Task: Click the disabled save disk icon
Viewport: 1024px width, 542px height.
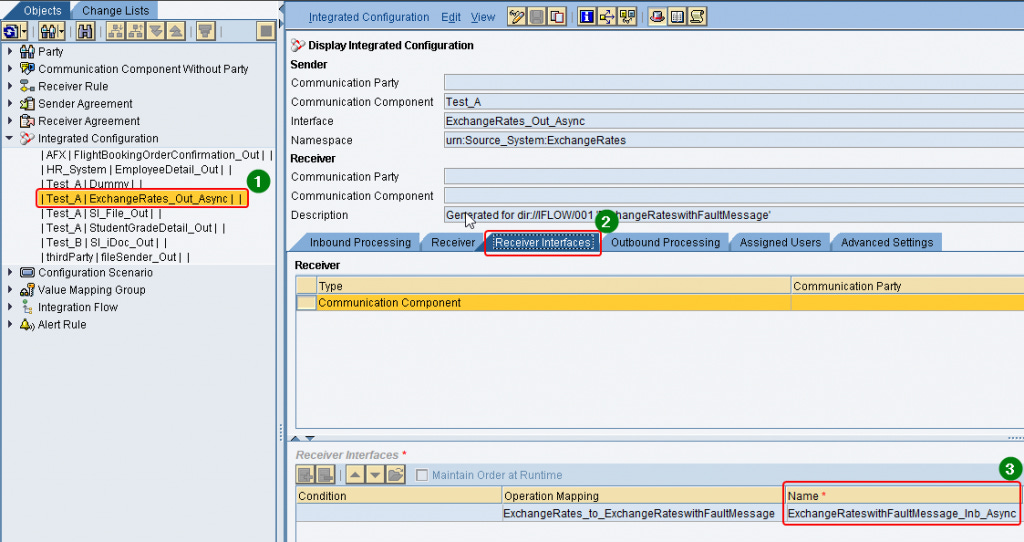Action: [x=537, y=16]
